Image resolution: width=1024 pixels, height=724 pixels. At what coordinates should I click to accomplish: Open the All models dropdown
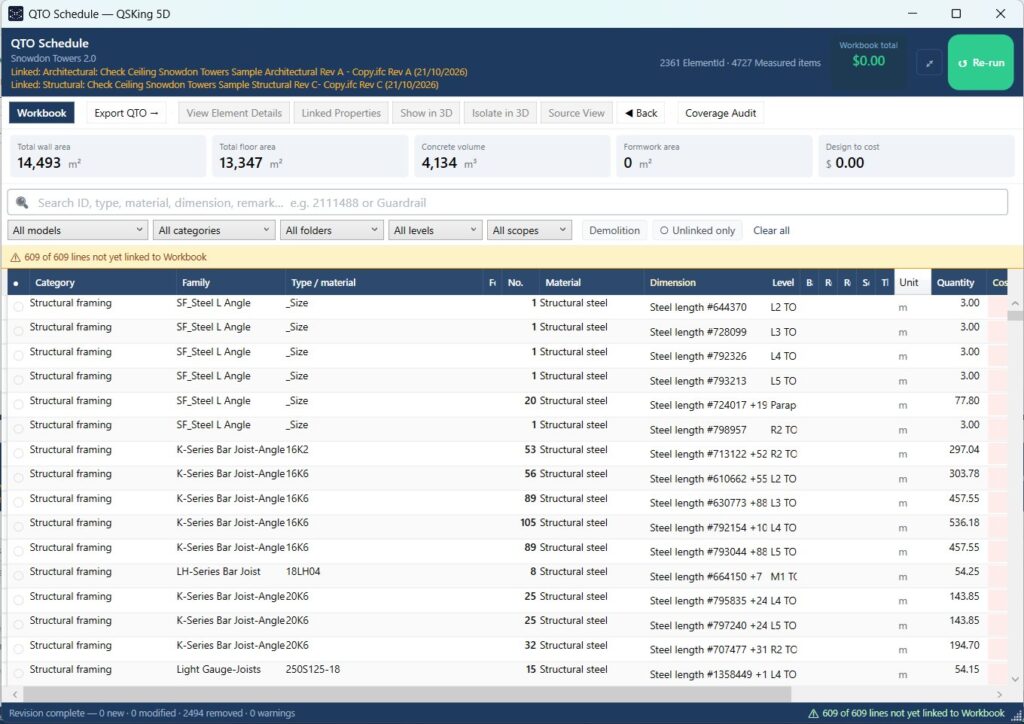78,230
